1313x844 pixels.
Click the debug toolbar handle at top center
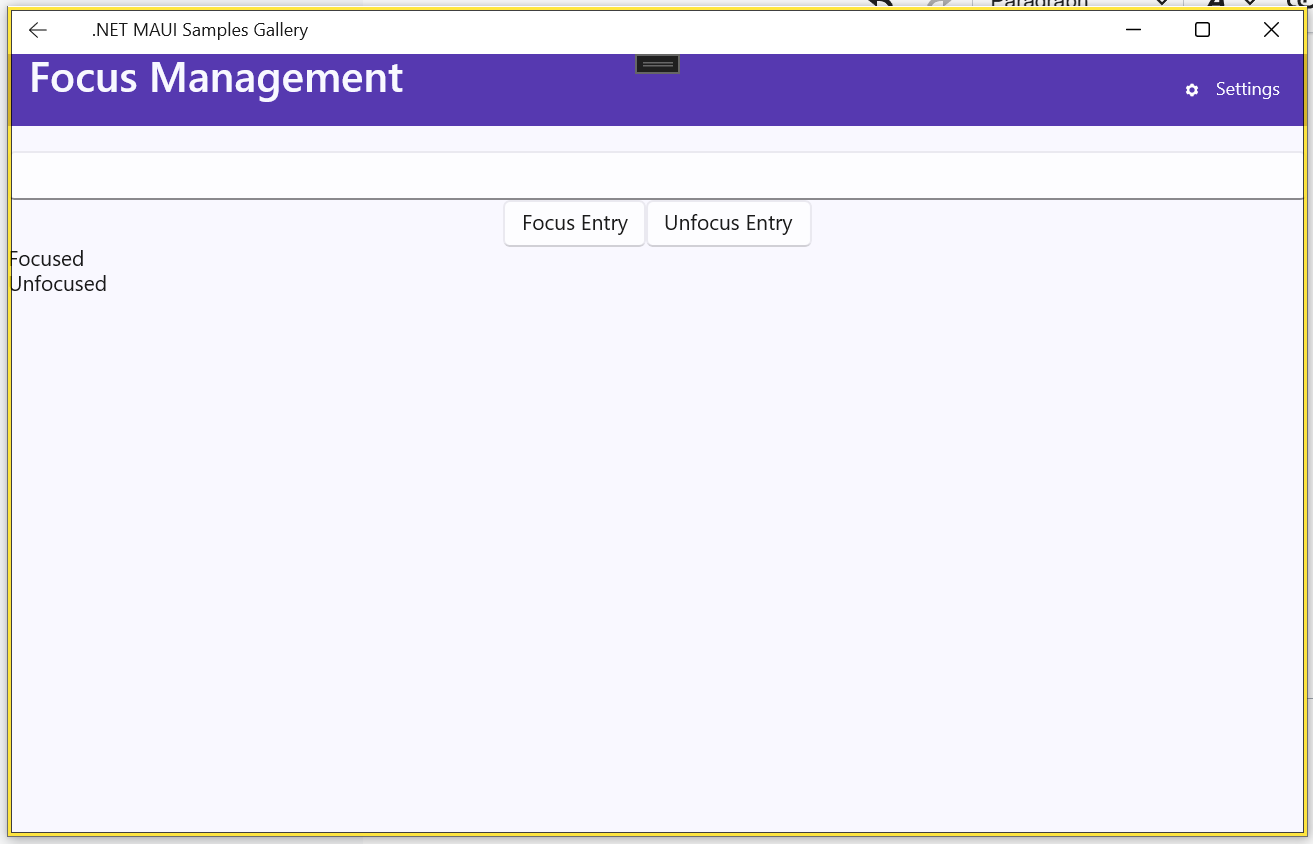pyautogui.click(x=657, y=64)
